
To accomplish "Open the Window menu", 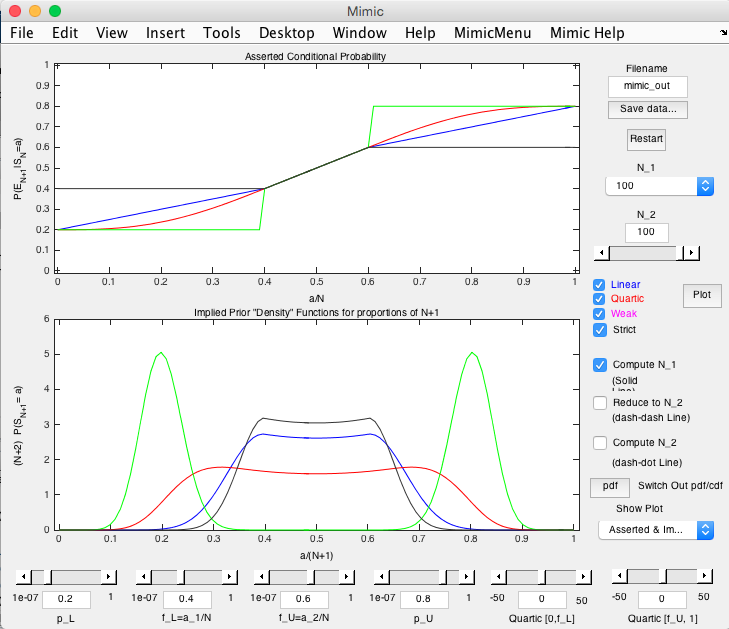I will (x=359, y=33).
